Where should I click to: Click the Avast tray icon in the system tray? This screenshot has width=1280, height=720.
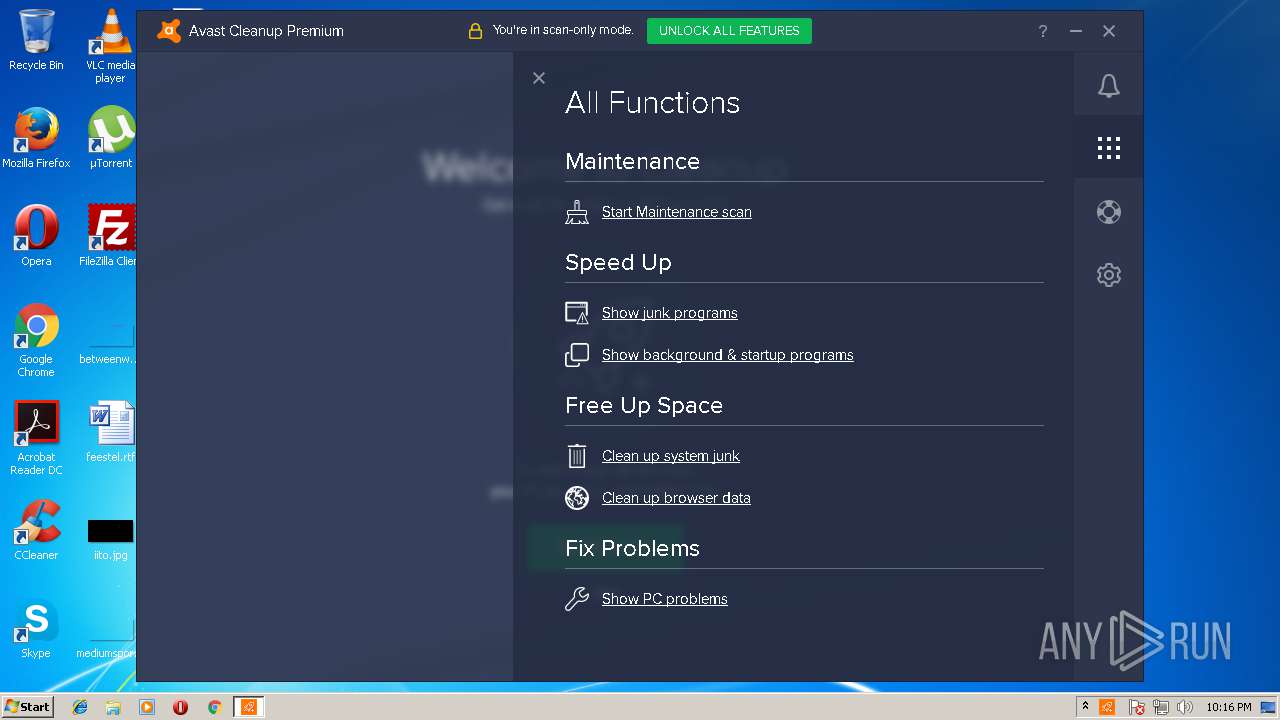click(1107, 707)
